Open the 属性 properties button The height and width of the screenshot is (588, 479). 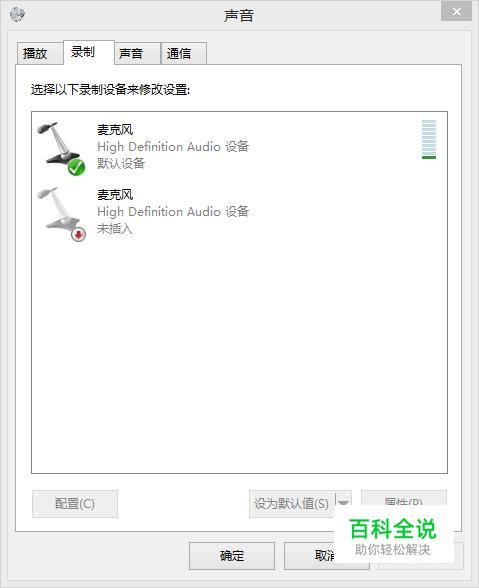[x=404, y=498]
